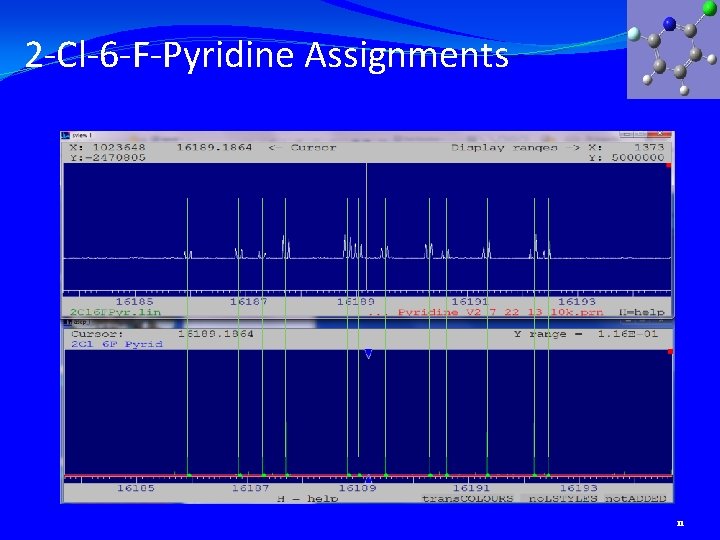Click the Y:-2470805 readout in upper window
Screen dimensions: 720x540
tap(107, 158)
